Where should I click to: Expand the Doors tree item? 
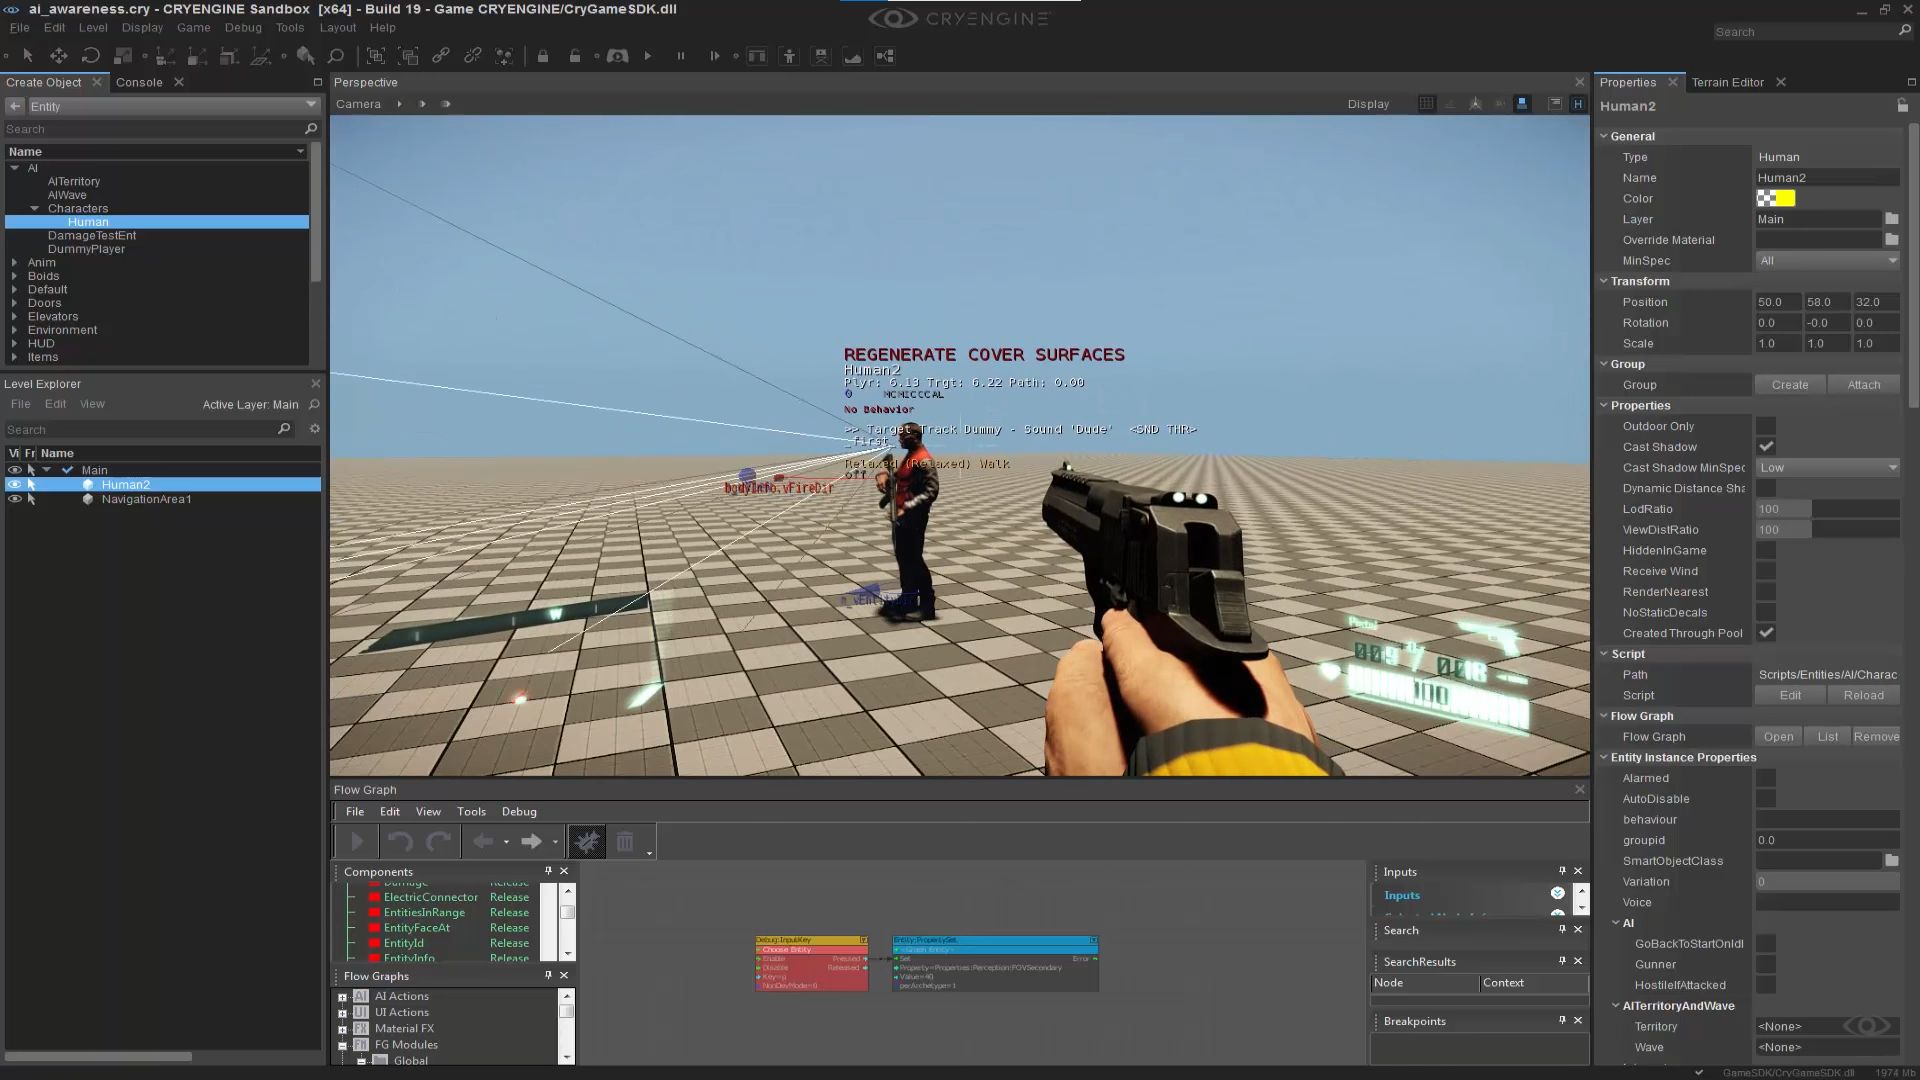[14, 303]
